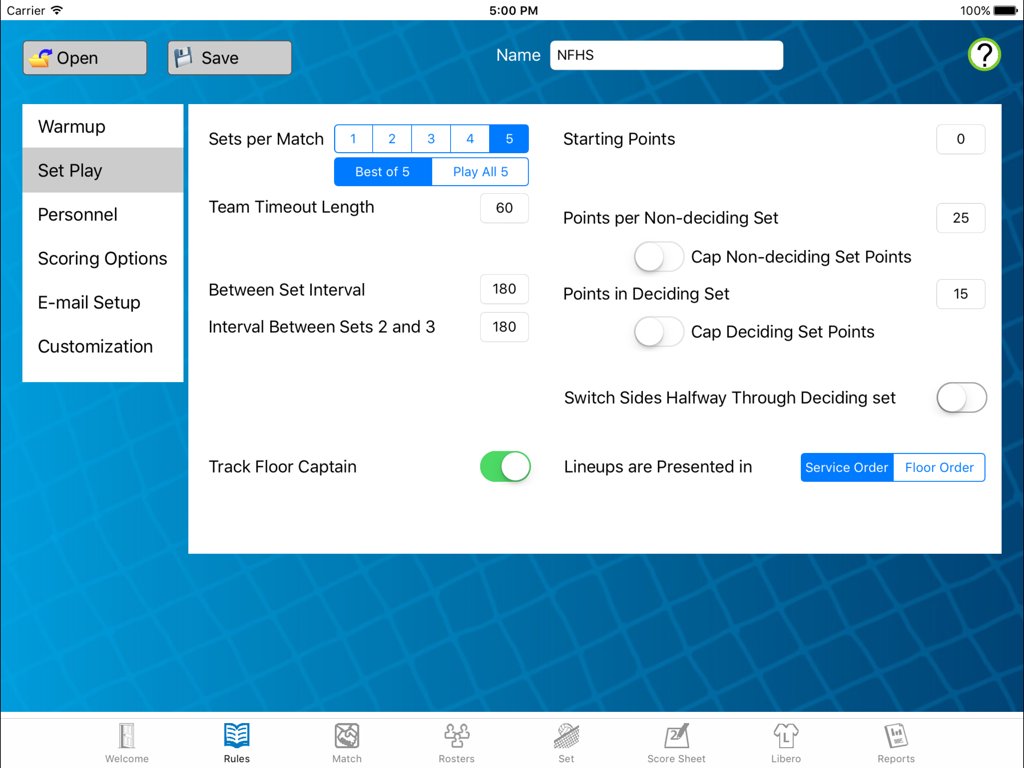
Task: Switch to Scoring Options section
Action: click(x=103, y=258)
